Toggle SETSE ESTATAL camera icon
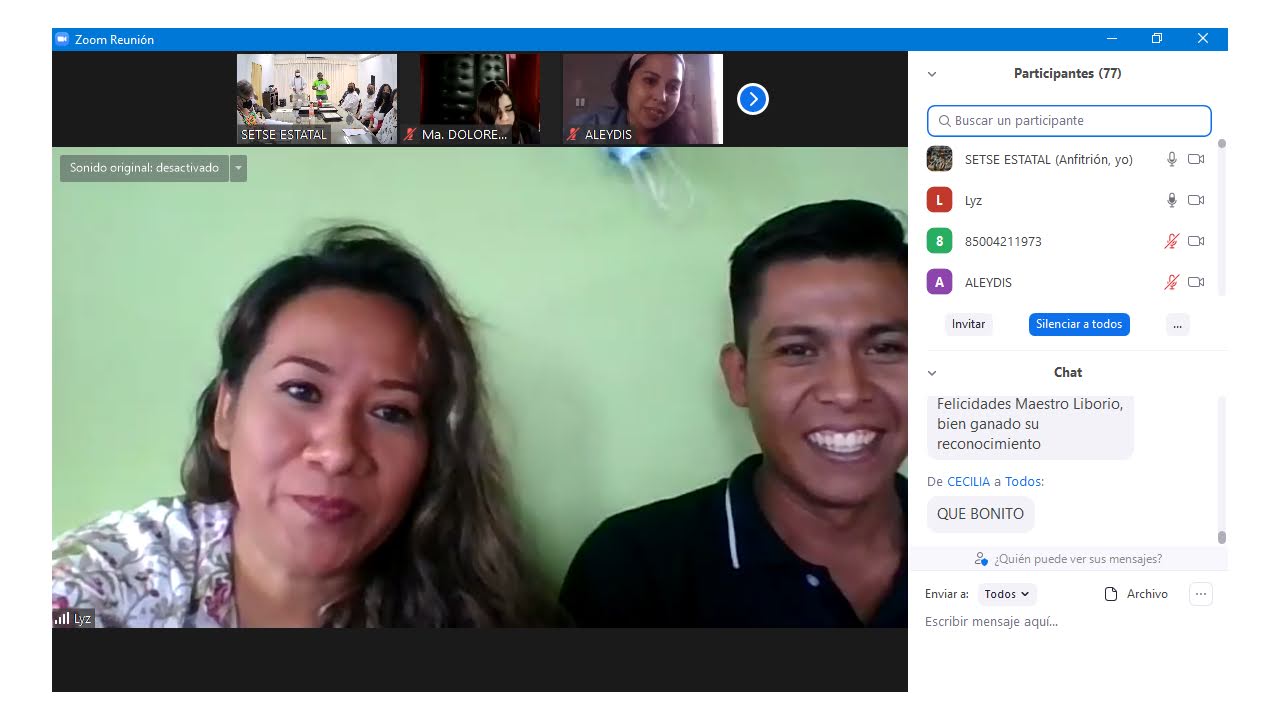Image resolution: width=1280 pixels, height=720 pixels. click(x=1196, y=159)
